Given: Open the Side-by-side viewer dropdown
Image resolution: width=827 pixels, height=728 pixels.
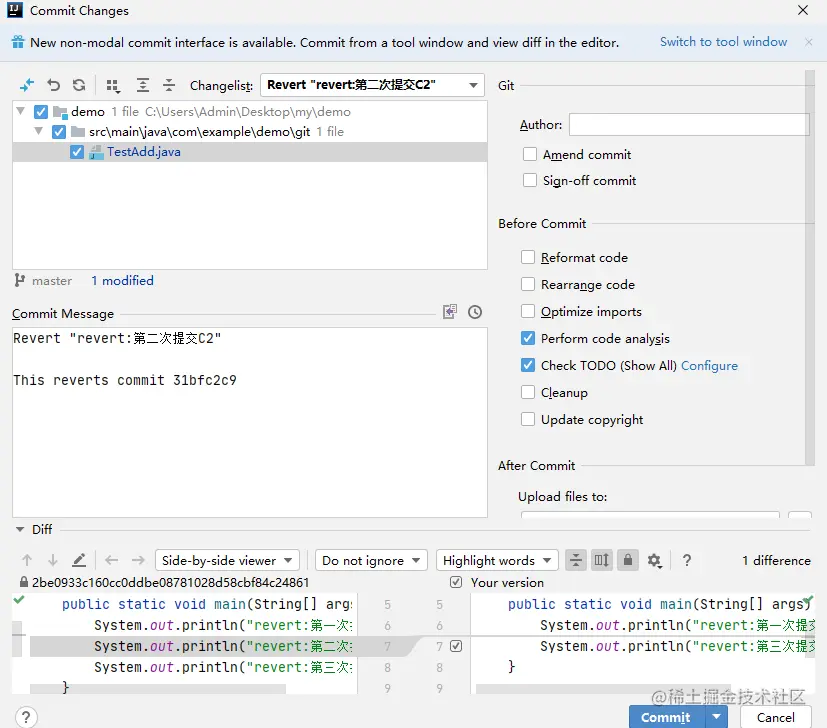Looking at the screenshot, I should pyautogui.click(x=227, y=560).
